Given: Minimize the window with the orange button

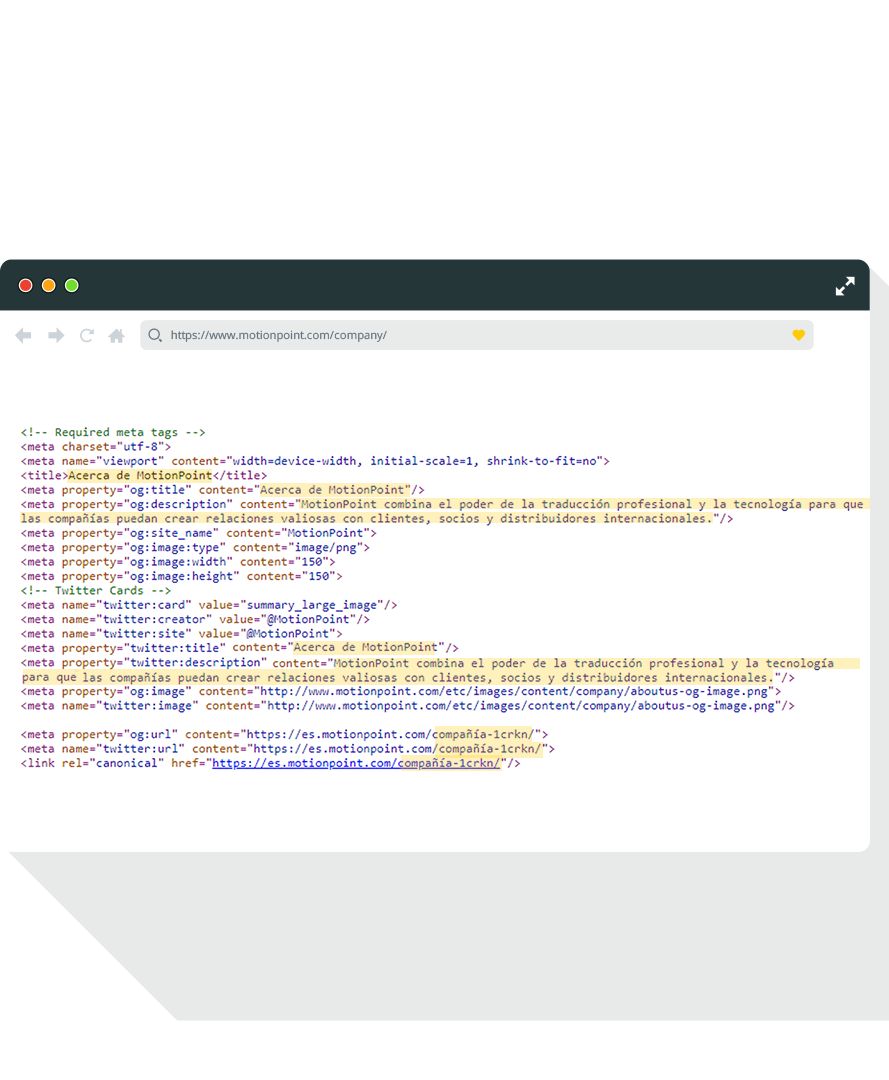Looking at the screenshot, I should tap(49, 286).
